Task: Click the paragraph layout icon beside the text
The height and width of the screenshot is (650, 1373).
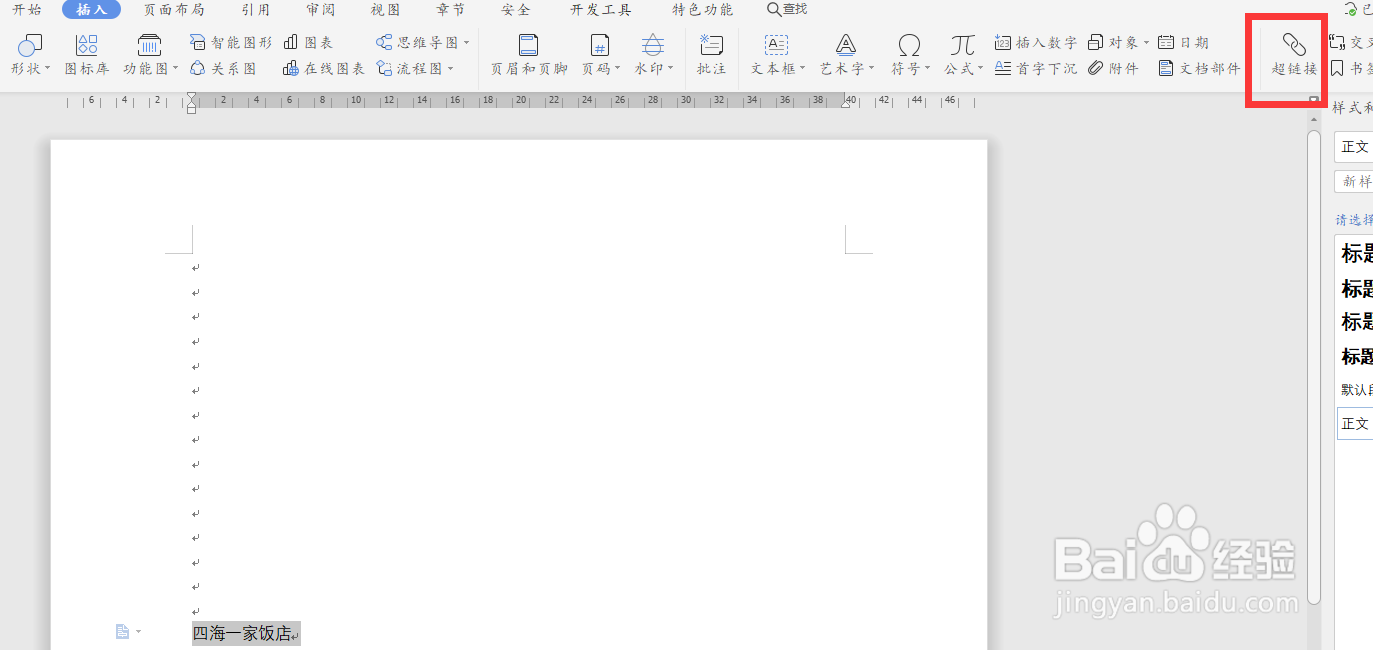Action: [x=122, y=631]
